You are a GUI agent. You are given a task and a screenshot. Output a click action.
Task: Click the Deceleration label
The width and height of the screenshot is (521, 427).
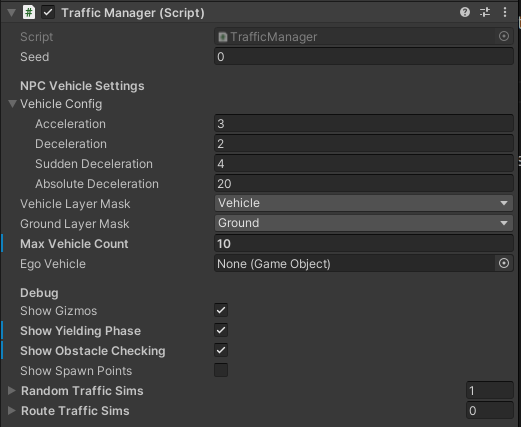[71, 144]
